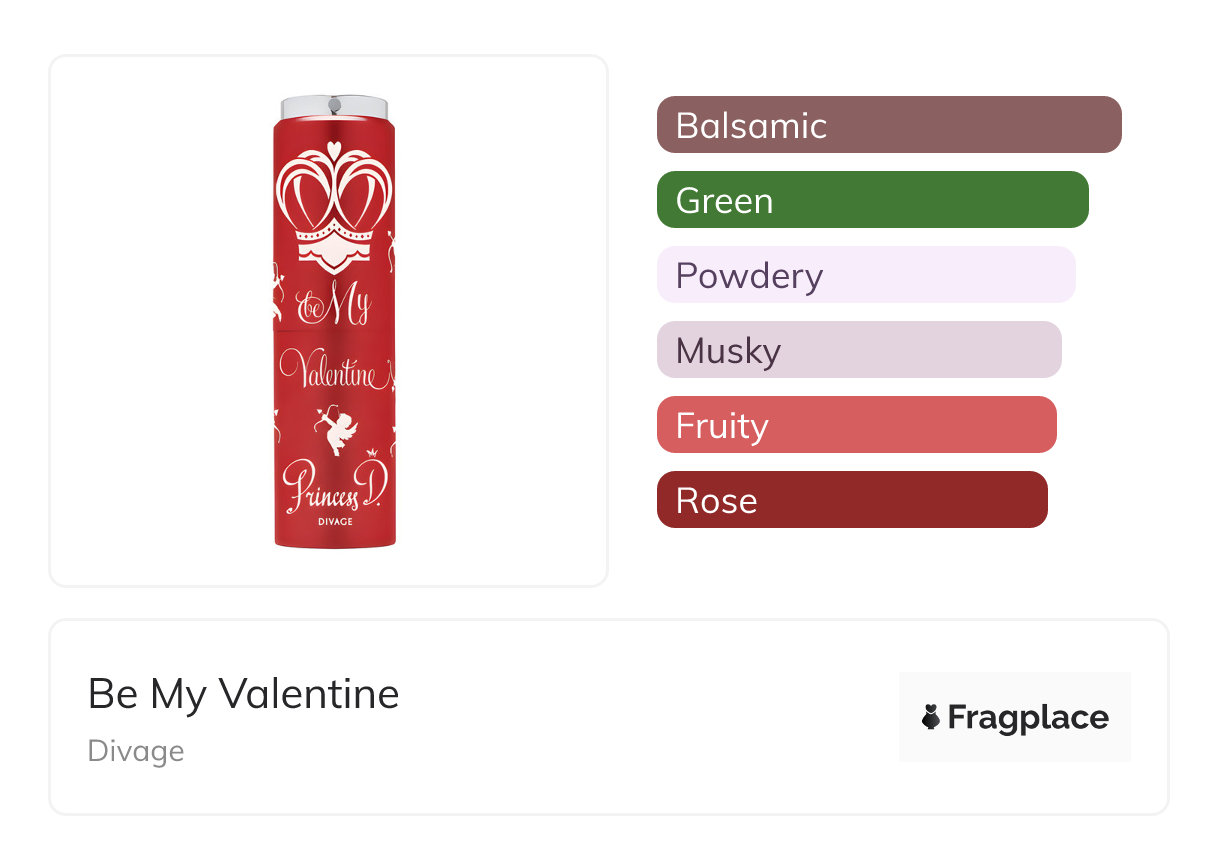The image size is (1218, 864).
Task: Select the Rose accord bar
Action: [x=851, y=500]
